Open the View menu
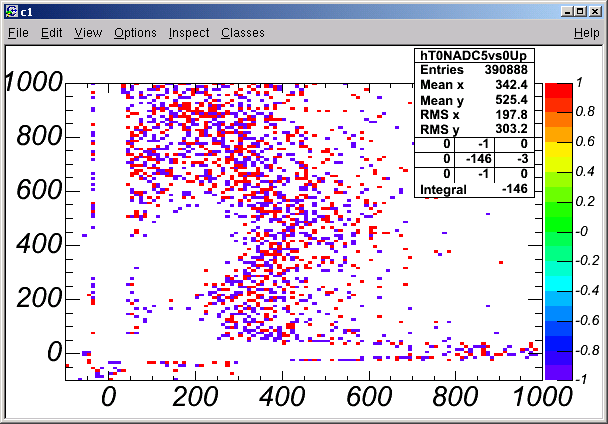 pyautogui.click(x=88, y=33)
